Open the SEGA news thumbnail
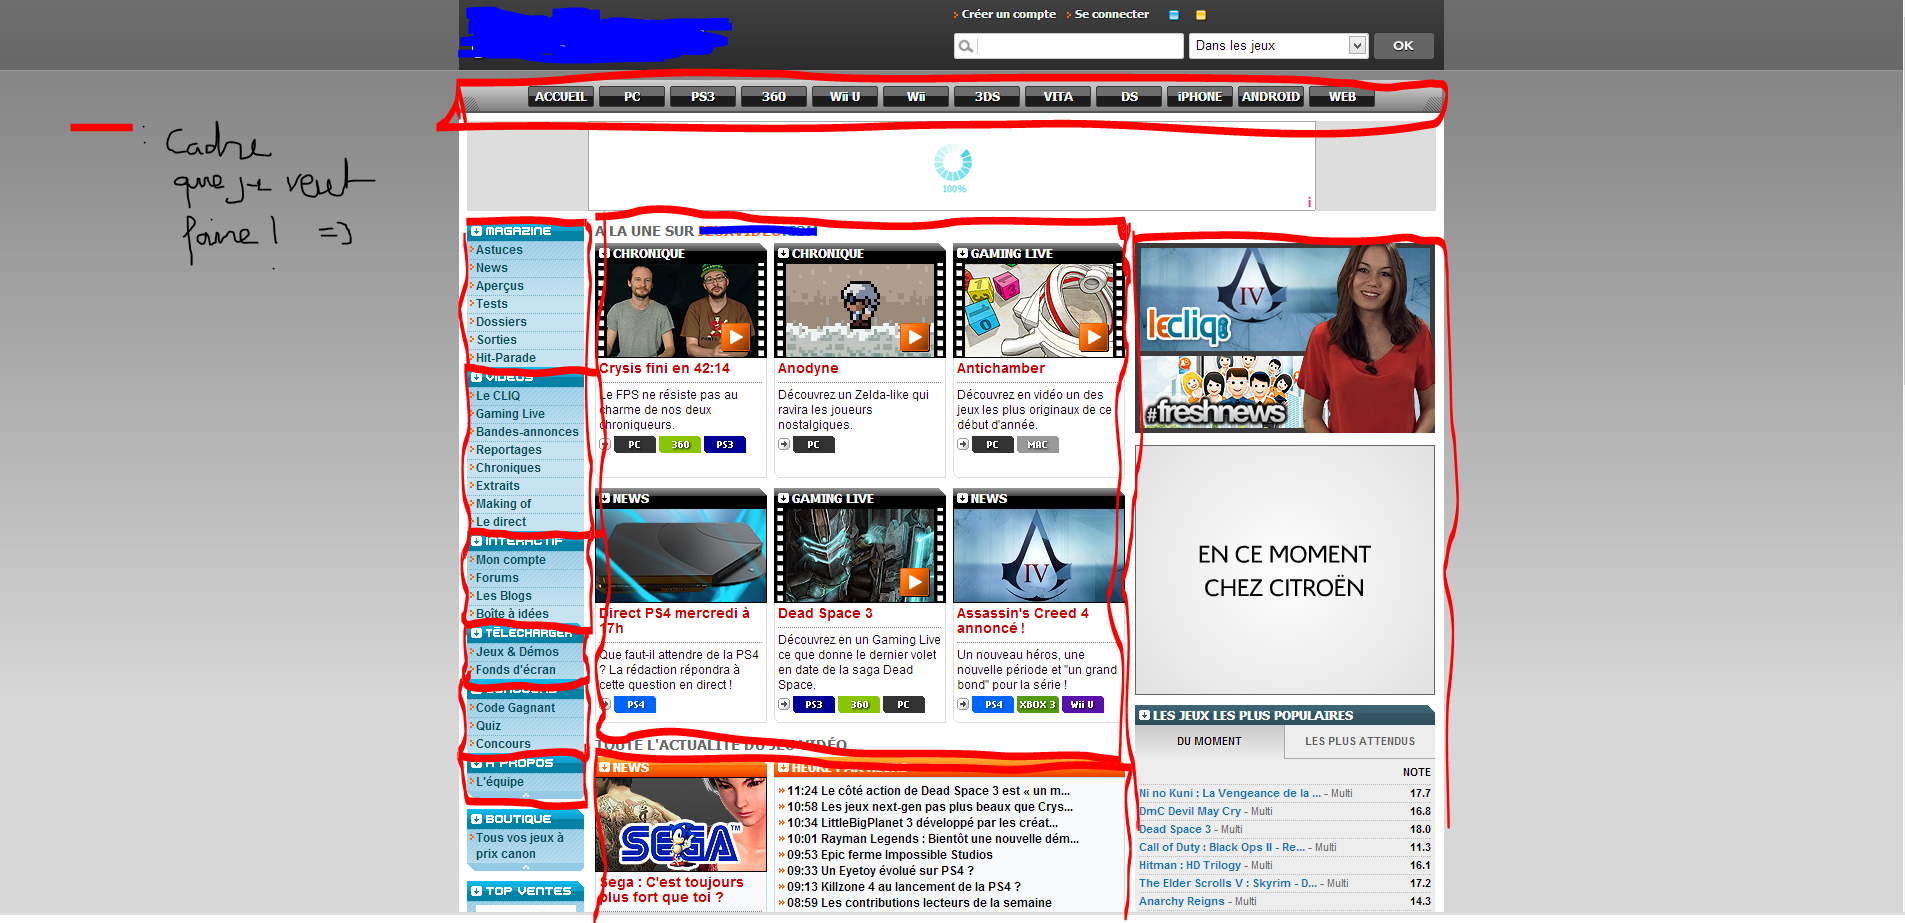1905x923 pixels. [681, 824]
